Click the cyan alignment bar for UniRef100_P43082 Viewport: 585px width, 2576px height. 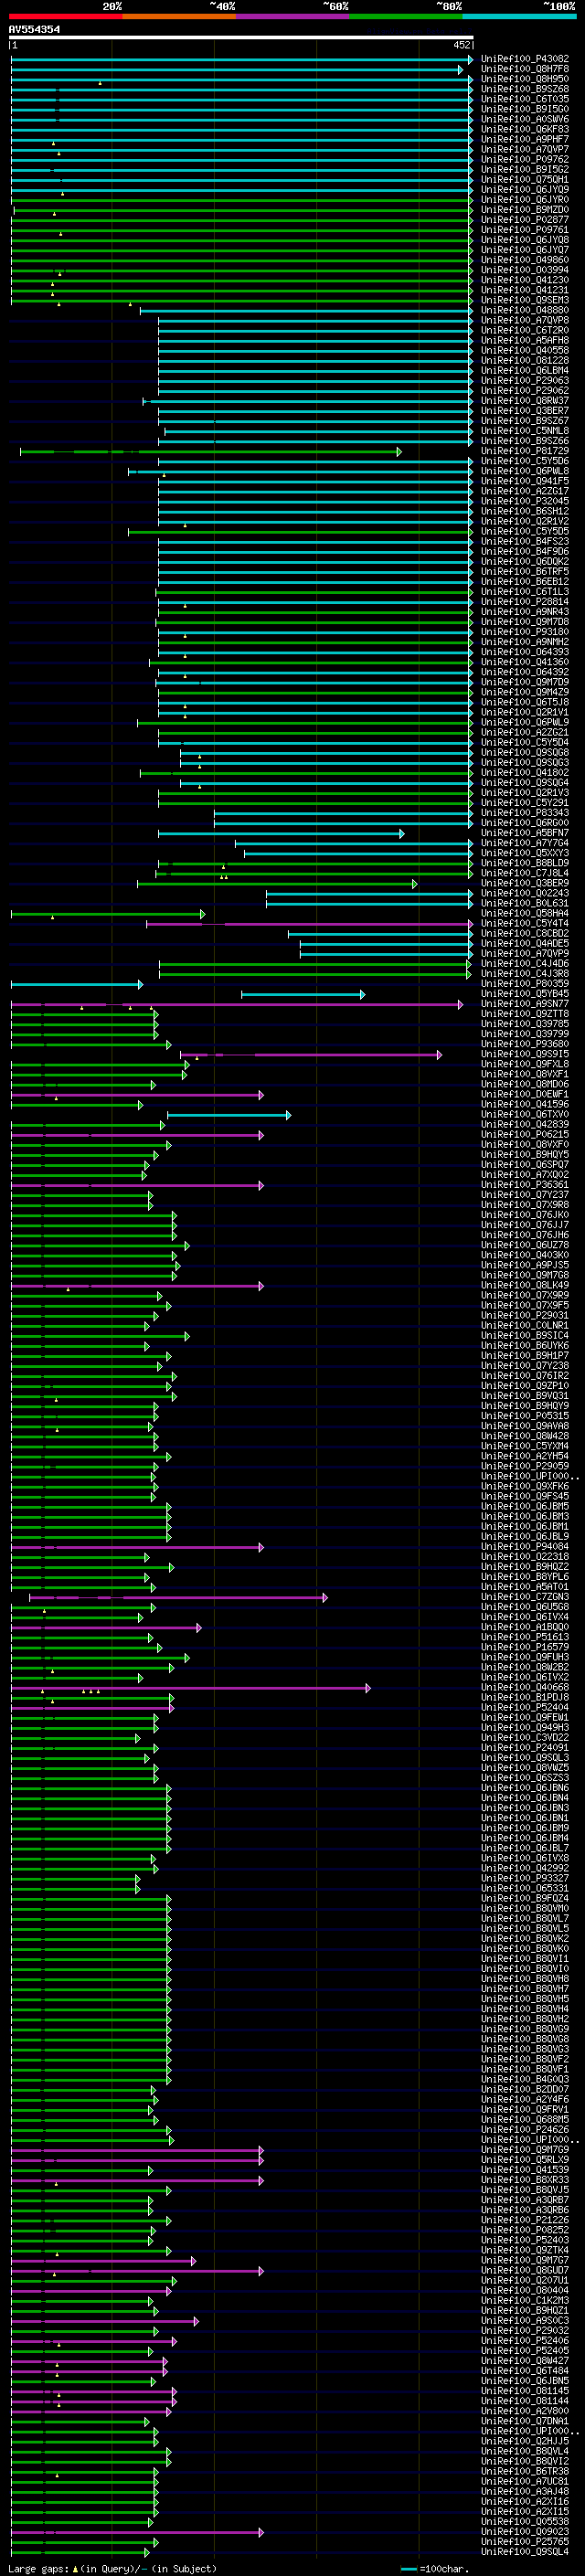tap(241, 59)
